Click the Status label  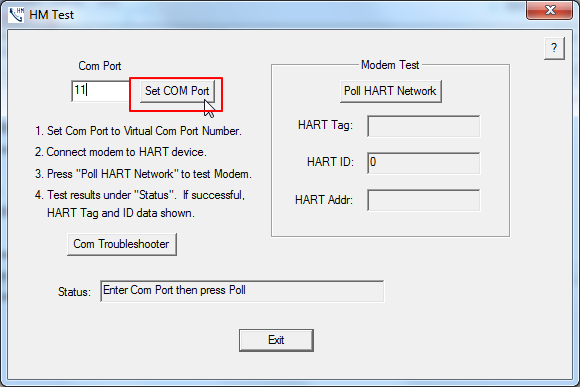(x=74, y=292)
